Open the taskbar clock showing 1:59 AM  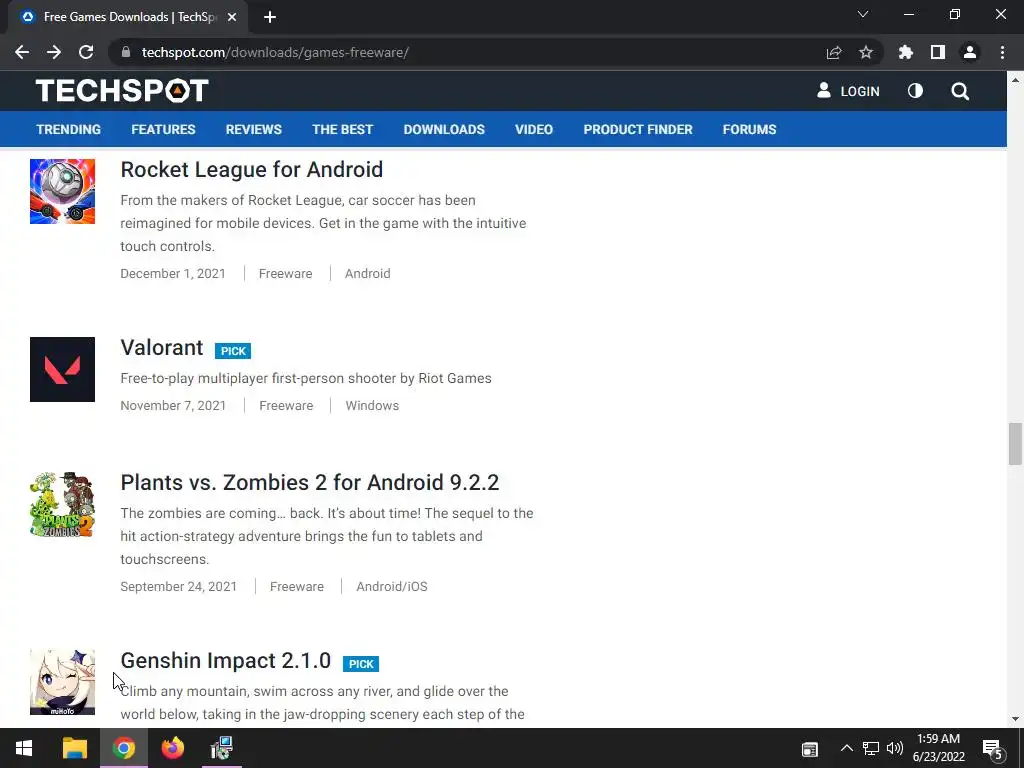coord(938,748)
